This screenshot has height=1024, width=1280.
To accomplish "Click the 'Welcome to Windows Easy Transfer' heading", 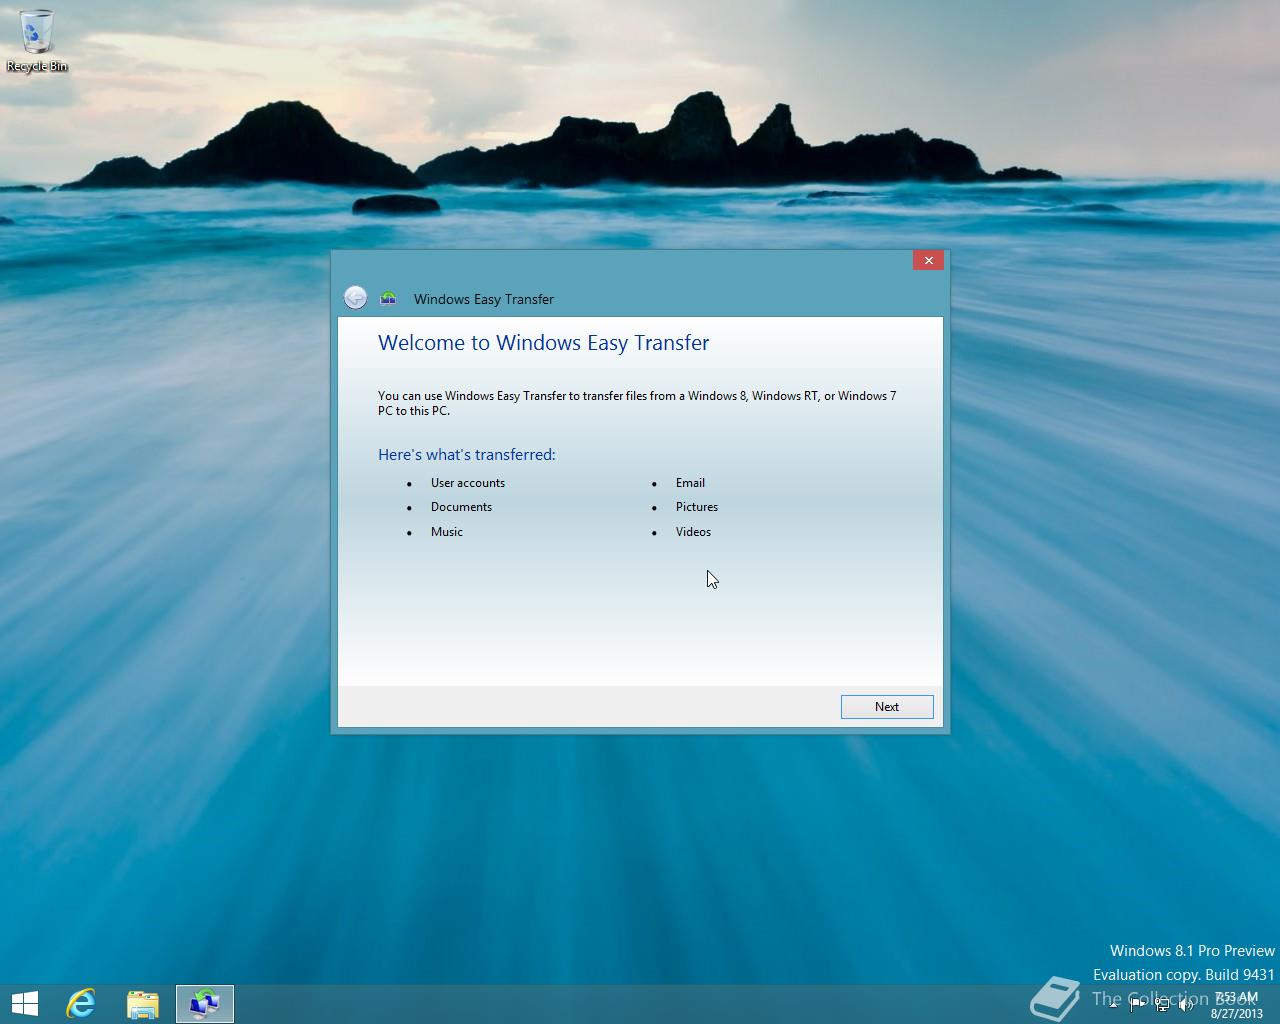I will click(x=543, y=343).
